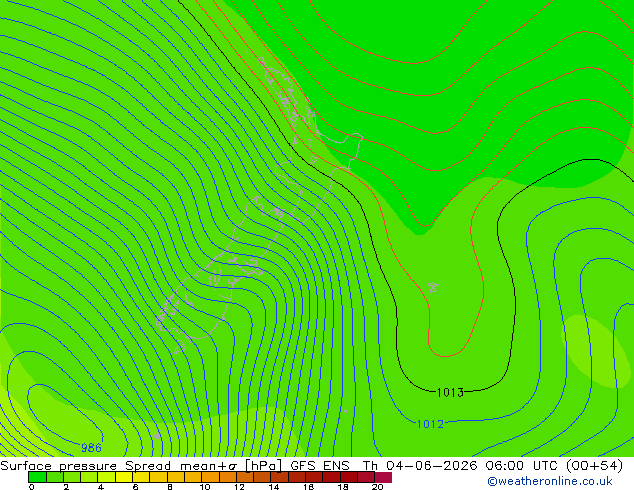Viewport: 634px width, 490px height.
Task: Click the legend scale number 0
Action: pos(32,486)
